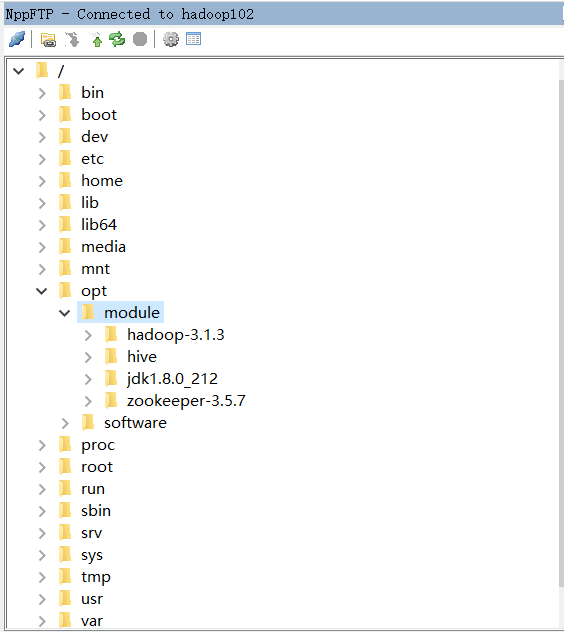
Task: Expand the usr folder arrow
Action: coord(42,599)
